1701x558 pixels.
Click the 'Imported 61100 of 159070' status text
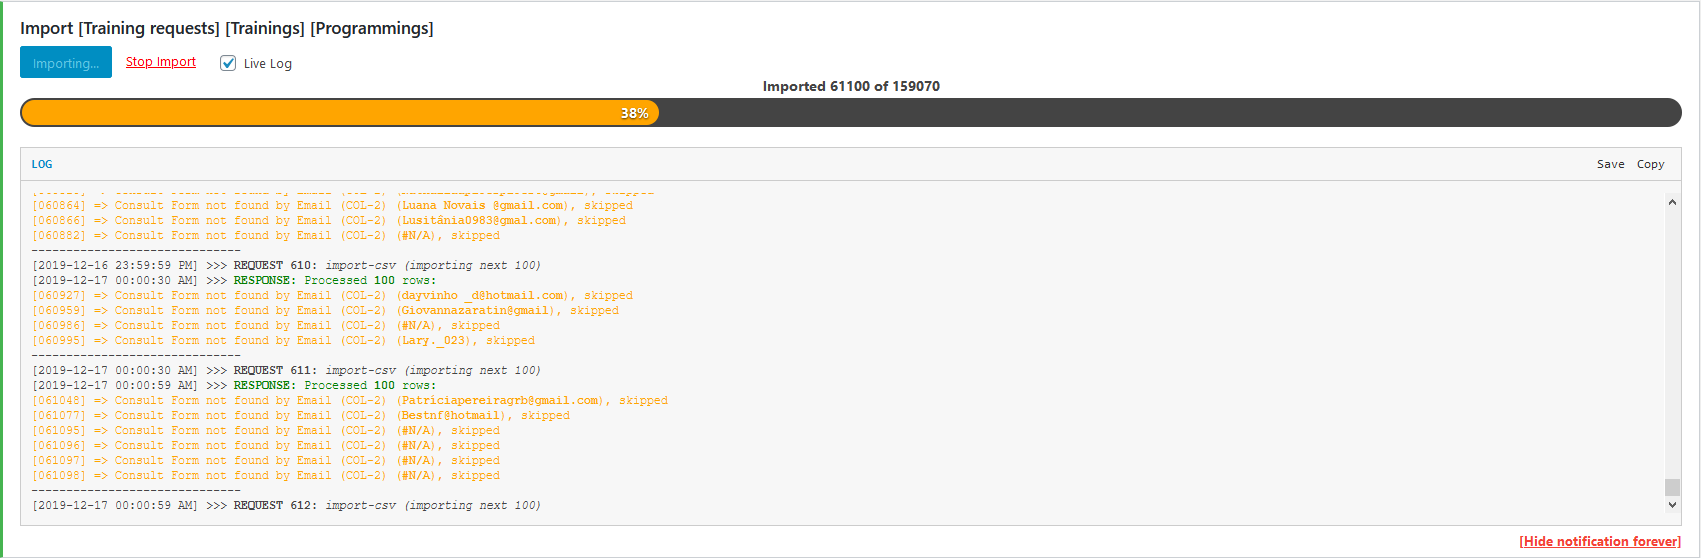click(851, 86)
